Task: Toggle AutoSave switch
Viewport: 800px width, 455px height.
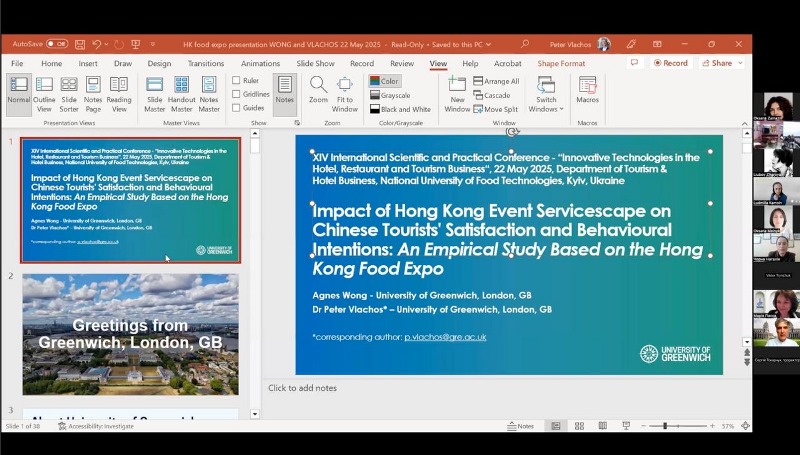Action: pyautogui.click(x=57, y=44)
